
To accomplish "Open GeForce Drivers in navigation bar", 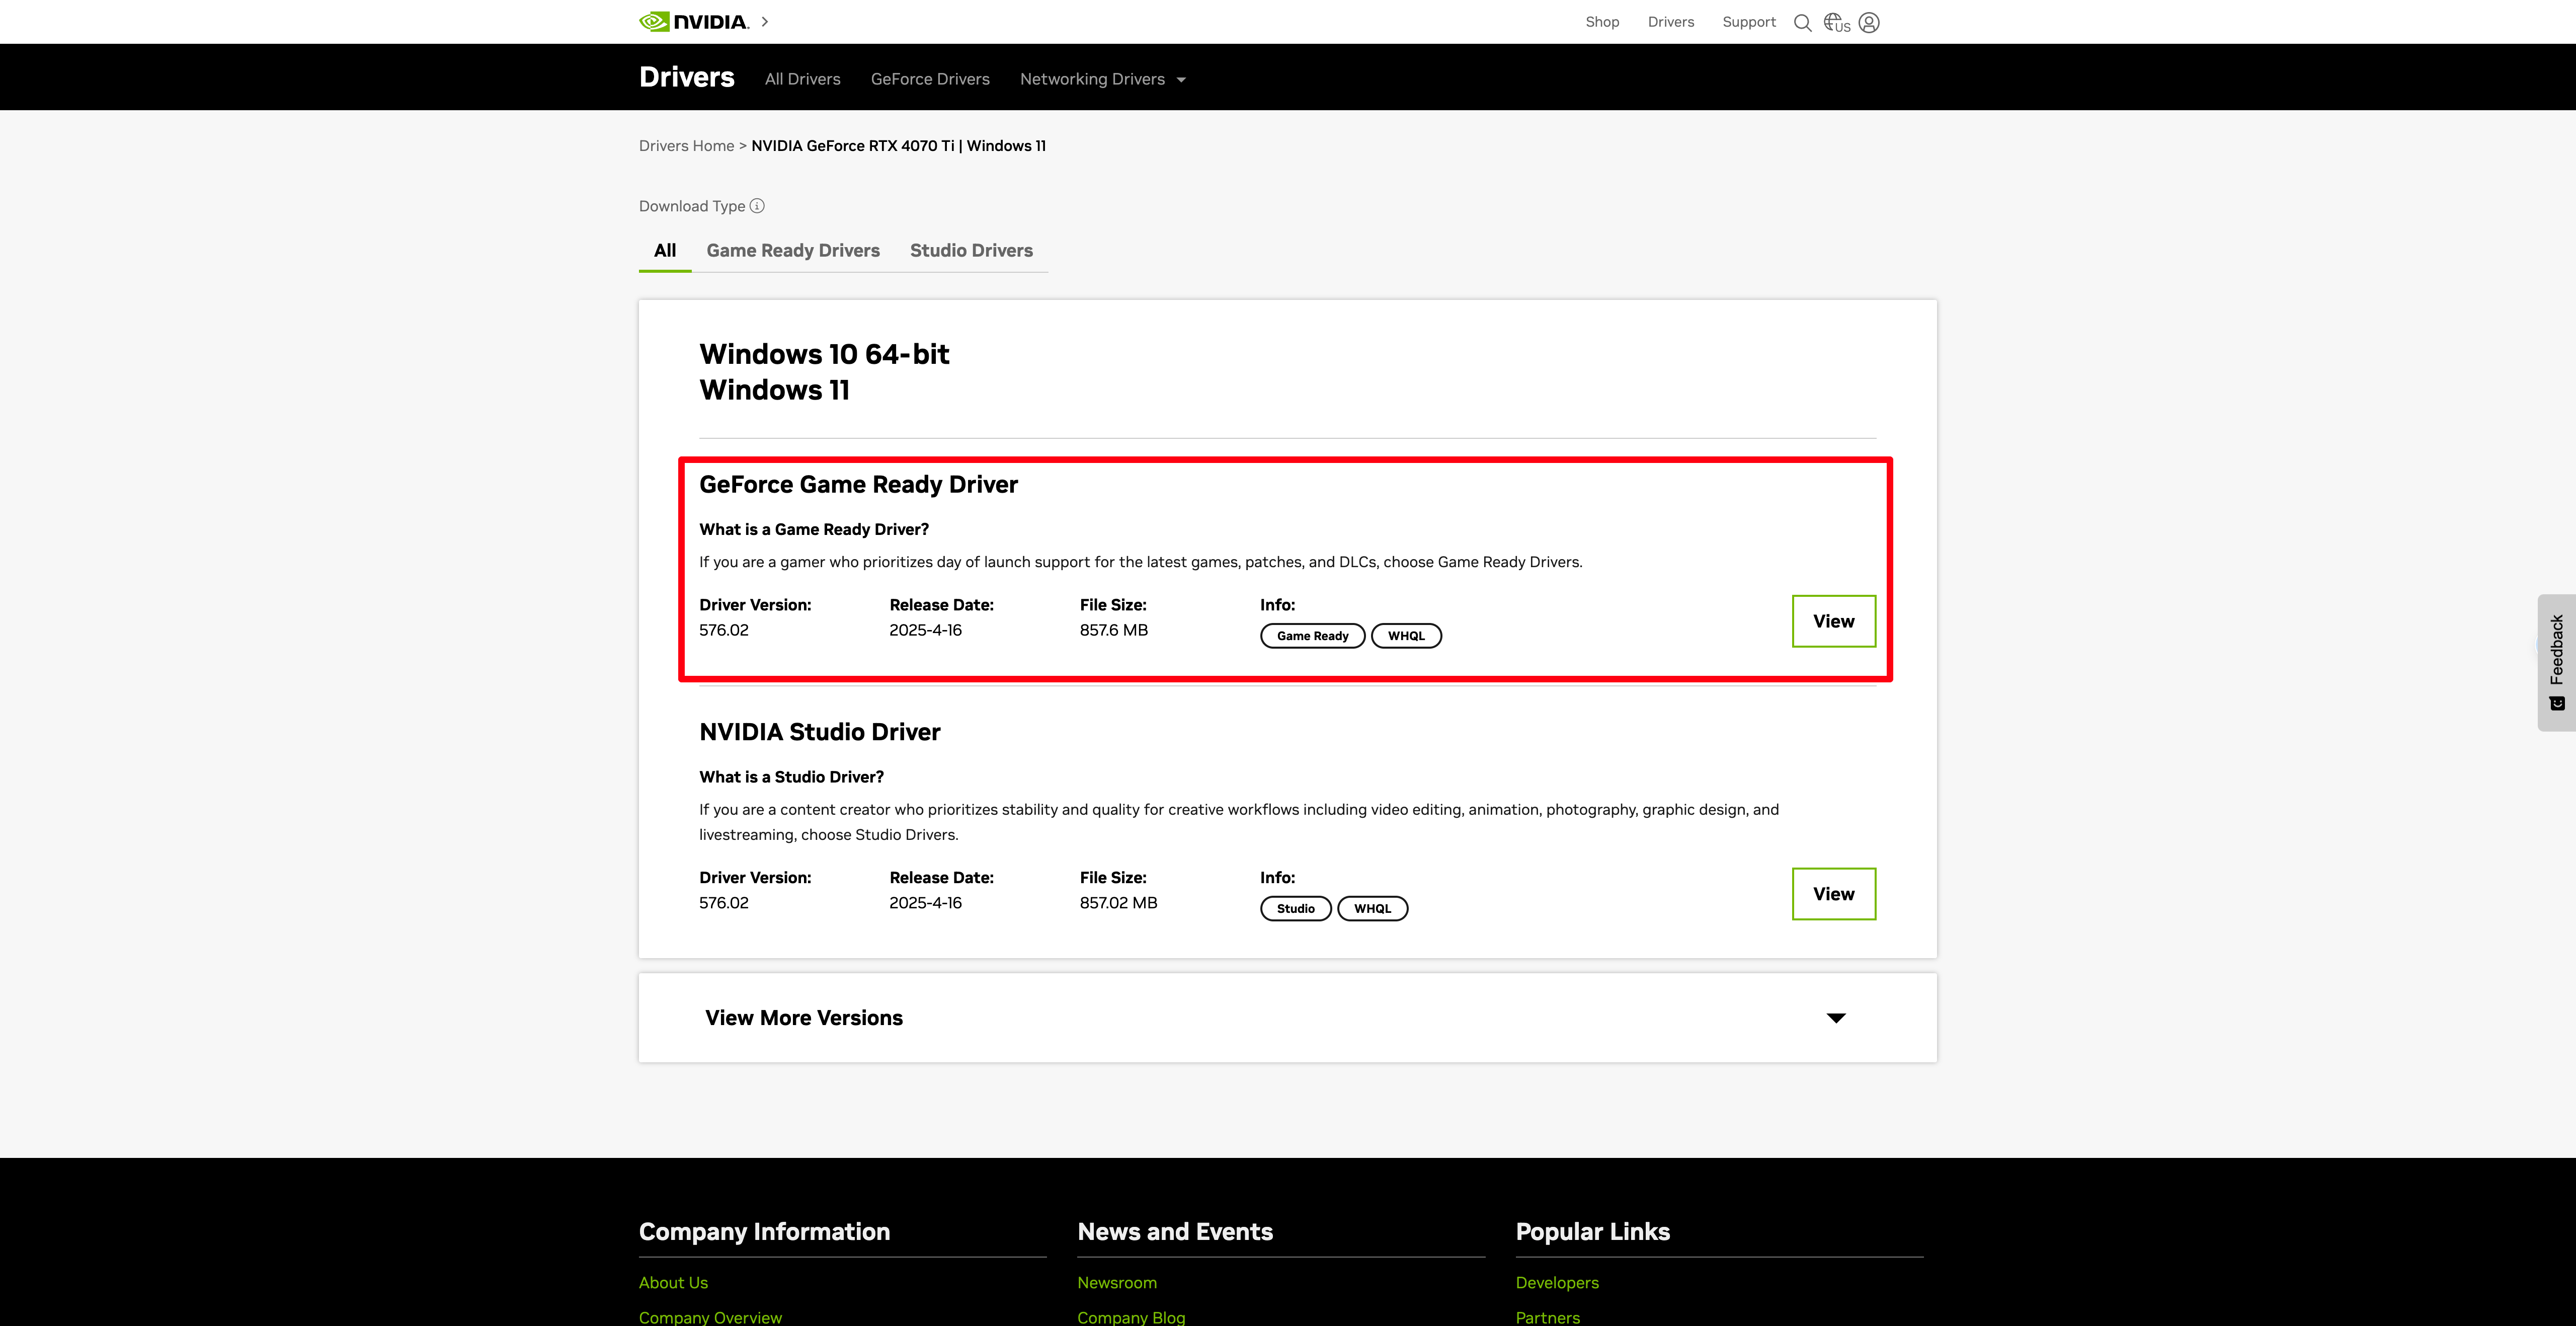I will pyautogui.click(x=930, y=79).
